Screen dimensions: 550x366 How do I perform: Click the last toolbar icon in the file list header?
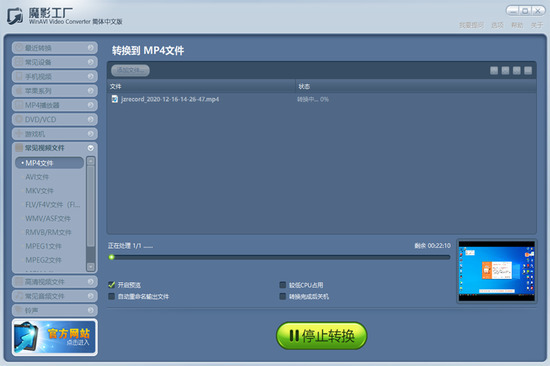(528, 71)
